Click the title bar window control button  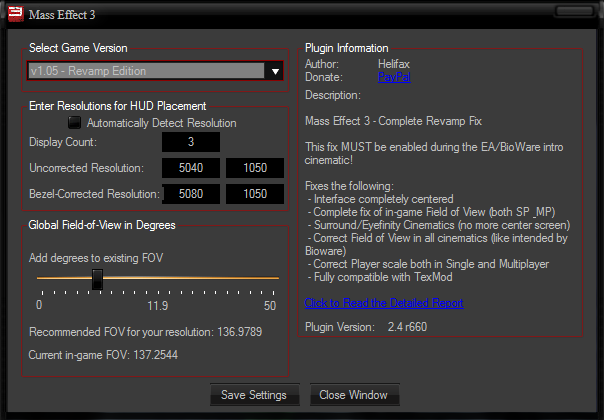pos(574,11)
